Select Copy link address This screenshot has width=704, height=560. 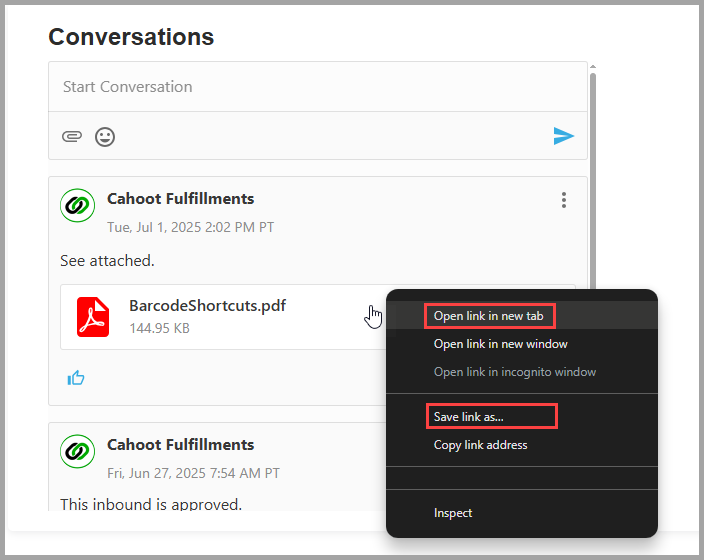(x=480, y=445)
